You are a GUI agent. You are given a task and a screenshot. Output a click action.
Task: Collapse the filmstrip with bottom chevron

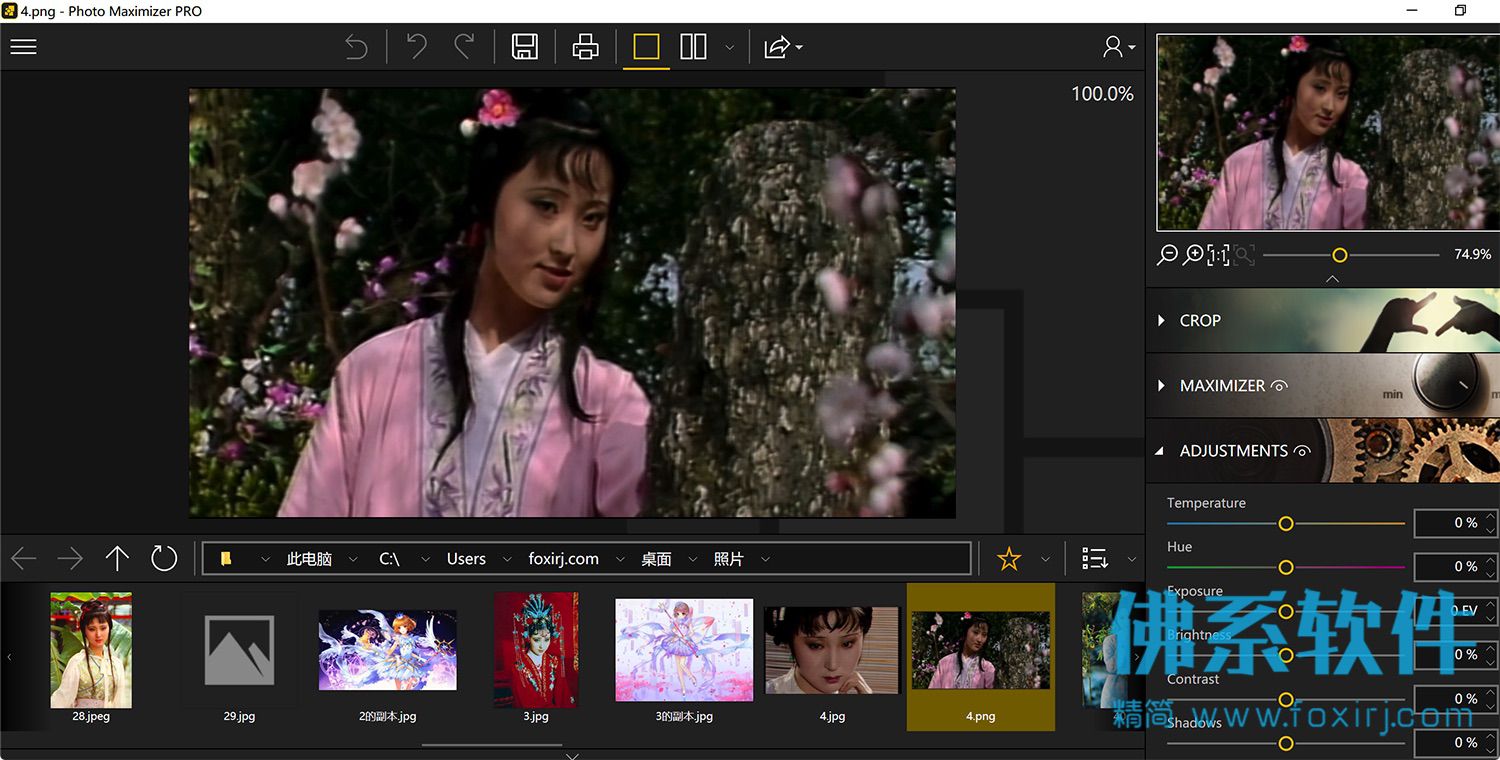click(572, 756)
